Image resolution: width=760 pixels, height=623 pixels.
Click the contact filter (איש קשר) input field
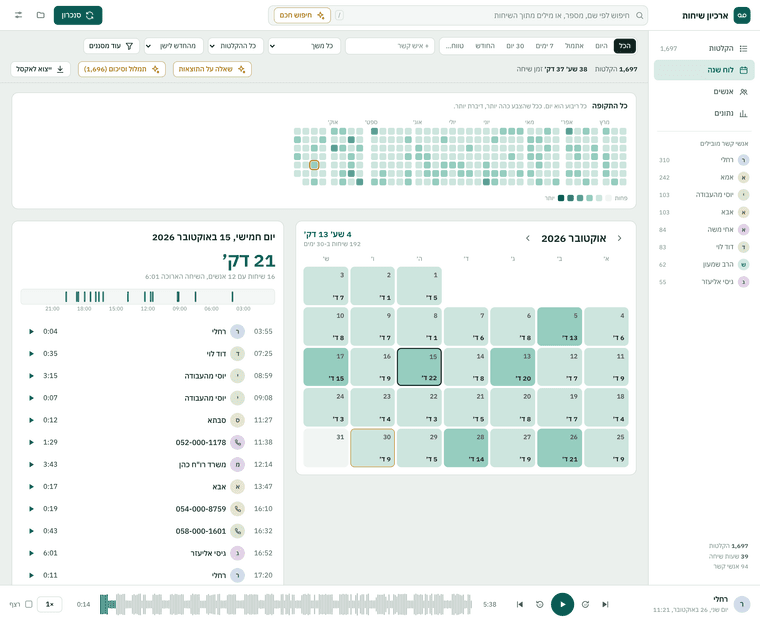pyautogui.click(x=391, y=46)
